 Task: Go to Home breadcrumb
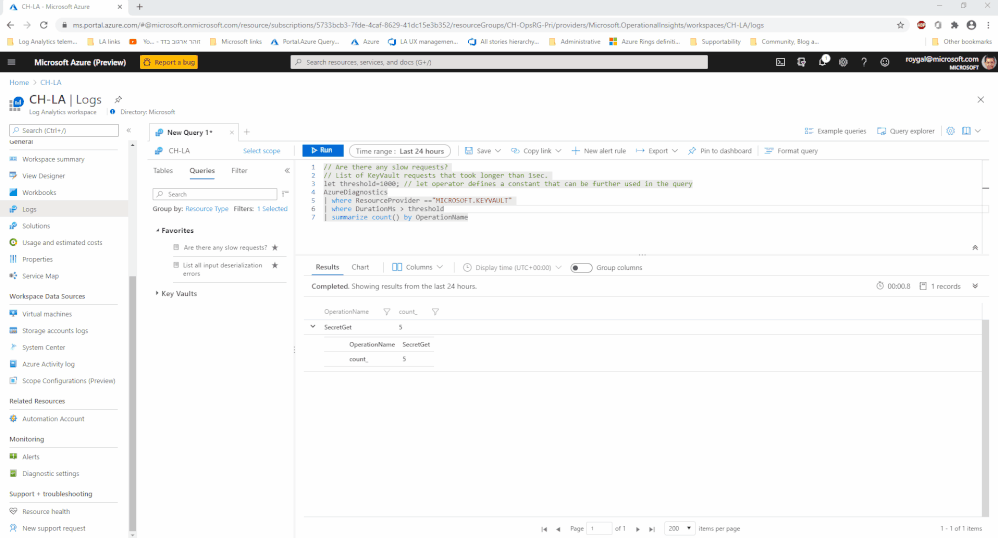point(19,82)
